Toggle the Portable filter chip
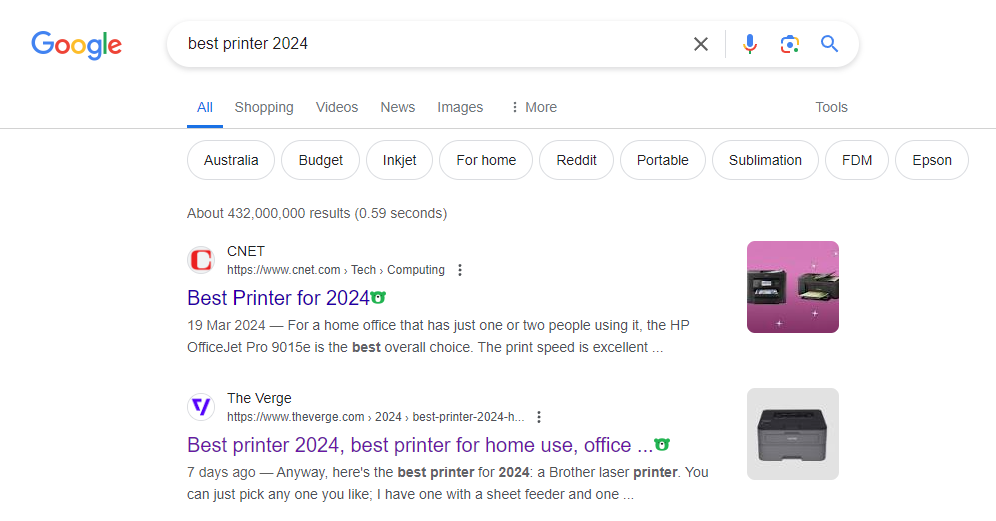 tap(662, 160)
